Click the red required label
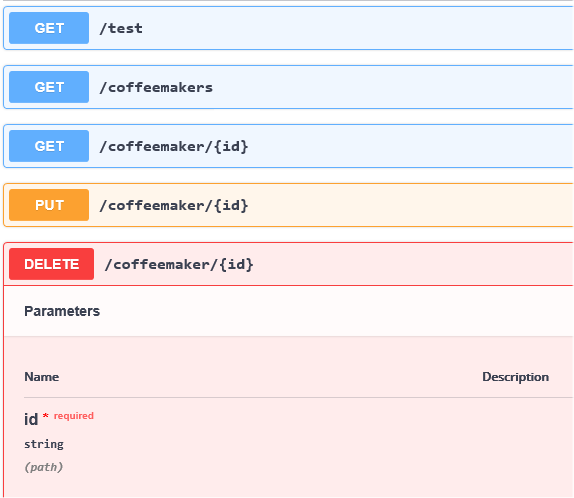Viewport: 574px width, 498px height. pyautogui.click(x=74, y=416)
